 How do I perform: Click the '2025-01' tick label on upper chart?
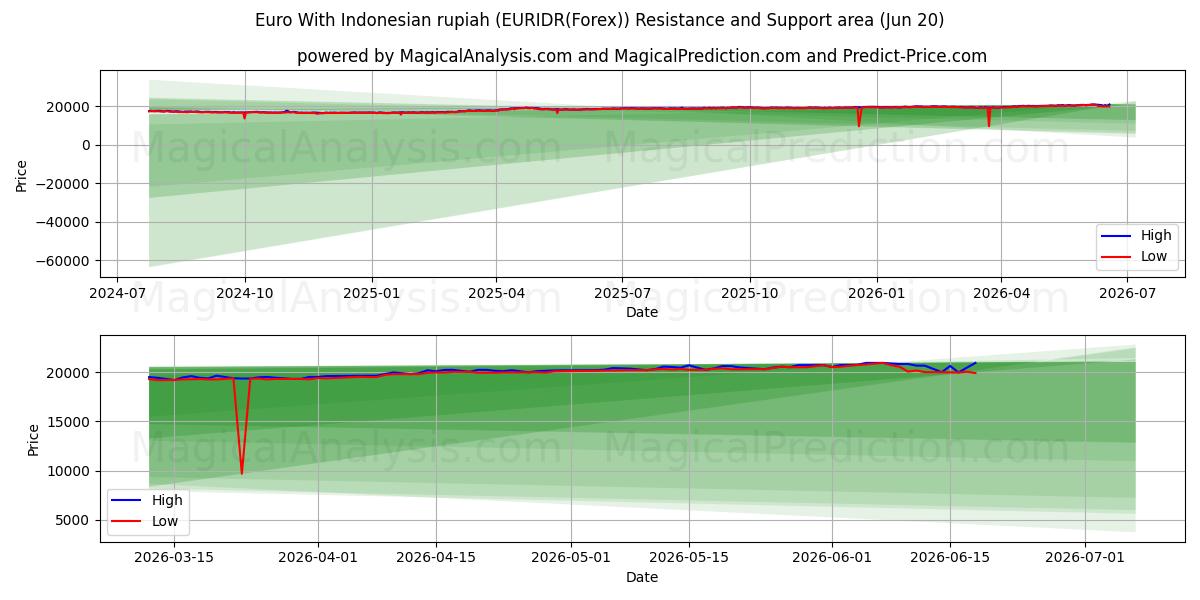coord(372,293)
